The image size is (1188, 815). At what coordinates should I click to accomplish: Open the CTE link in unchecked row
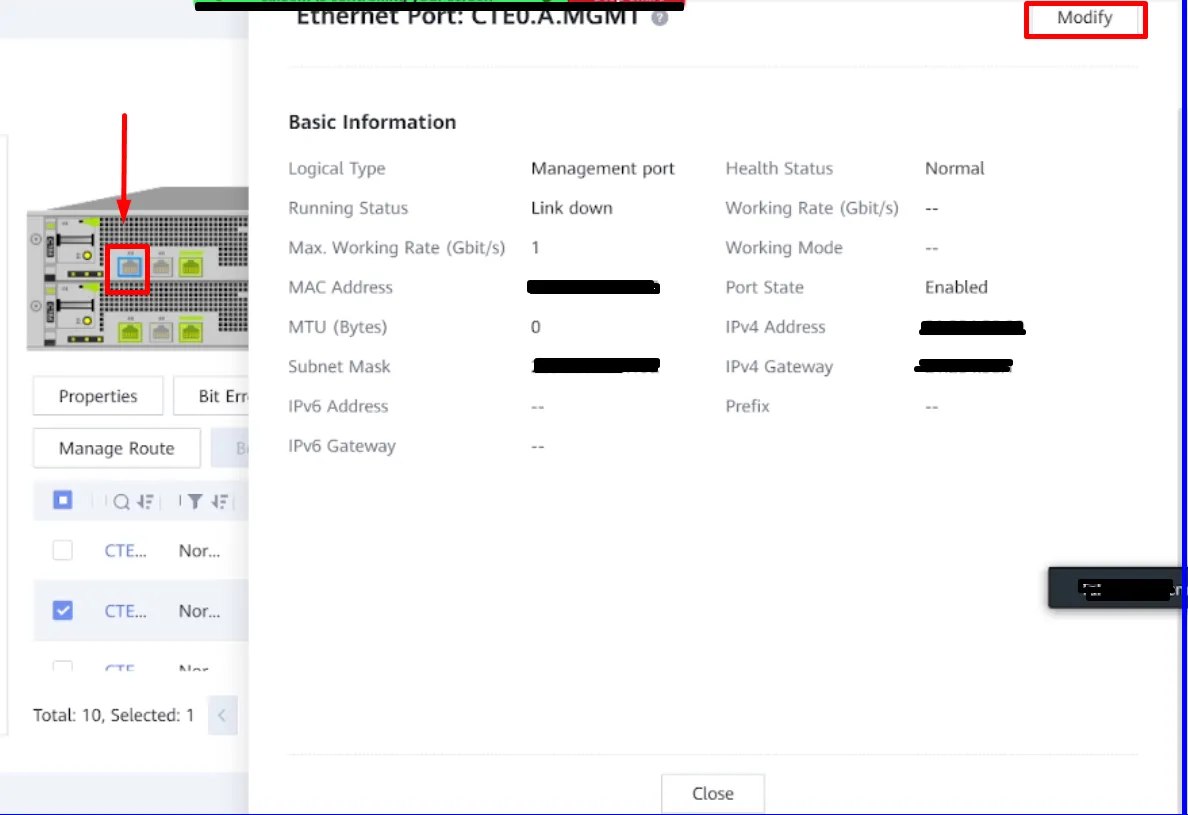(x=126, y=551)
